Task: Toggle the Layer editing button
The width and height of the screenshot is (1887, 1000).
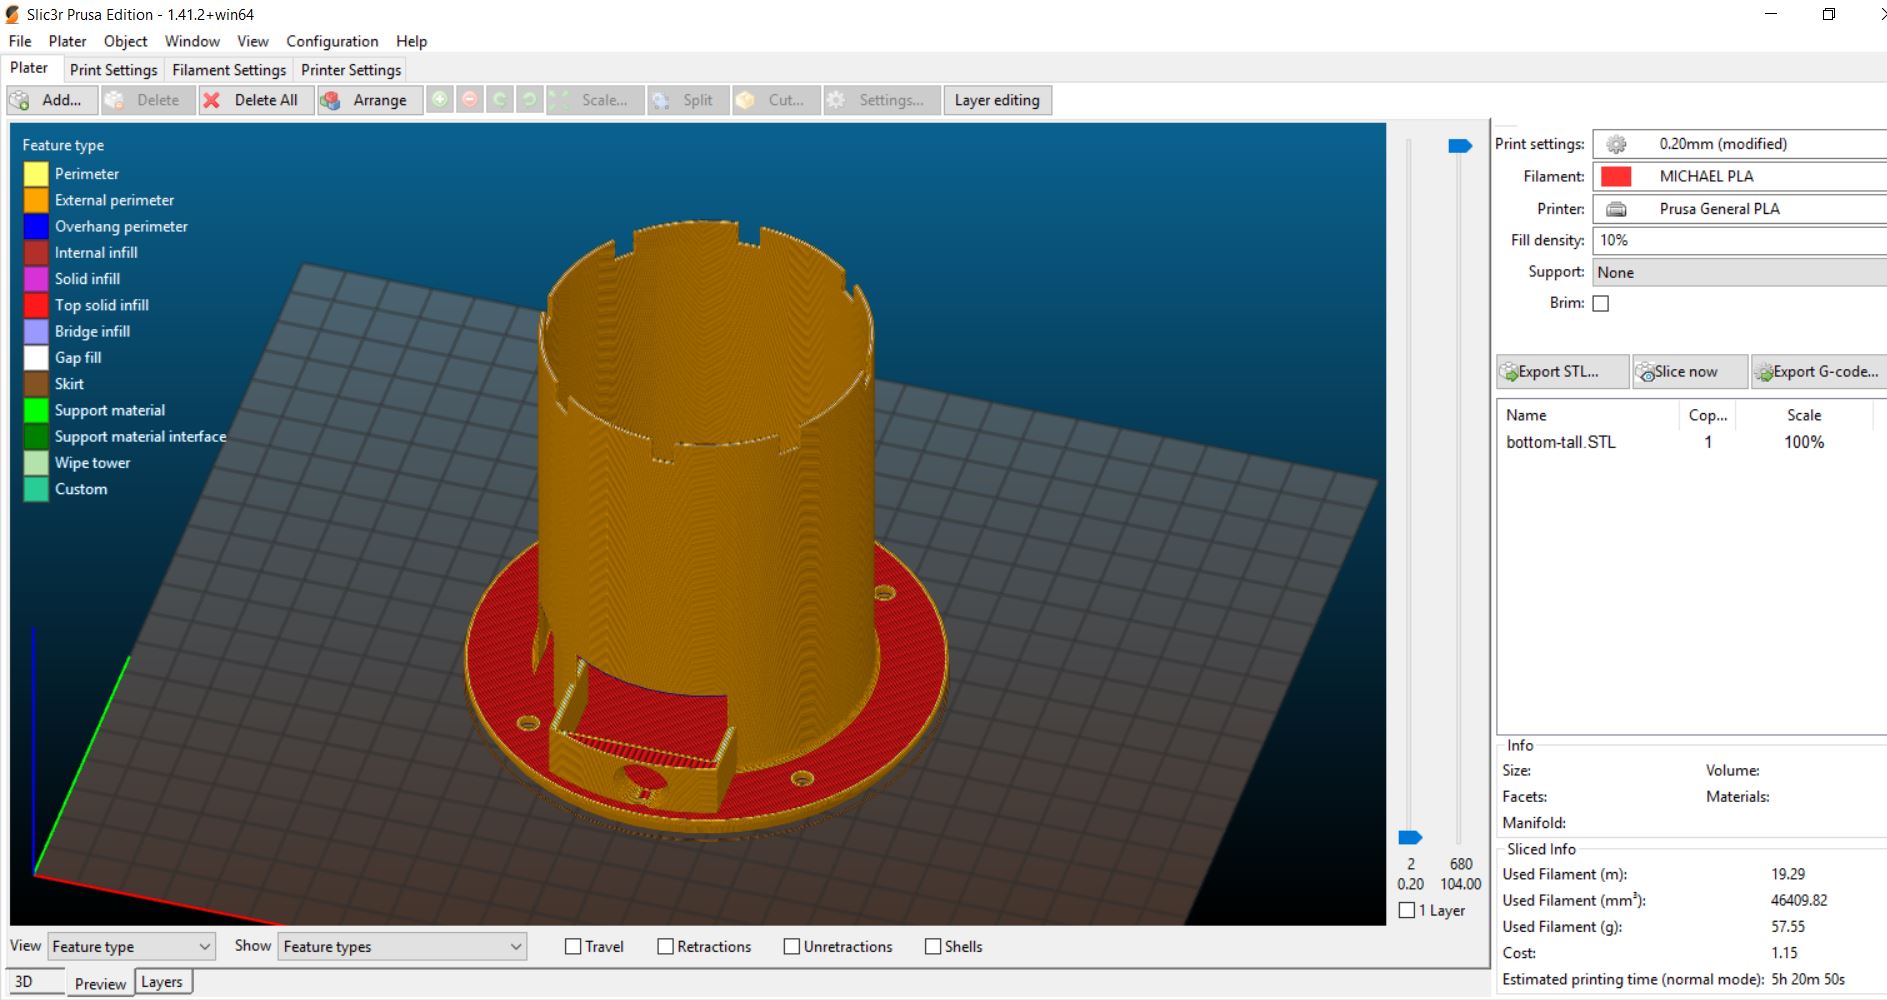Action: pyautogui.click(x=997, y=100)
